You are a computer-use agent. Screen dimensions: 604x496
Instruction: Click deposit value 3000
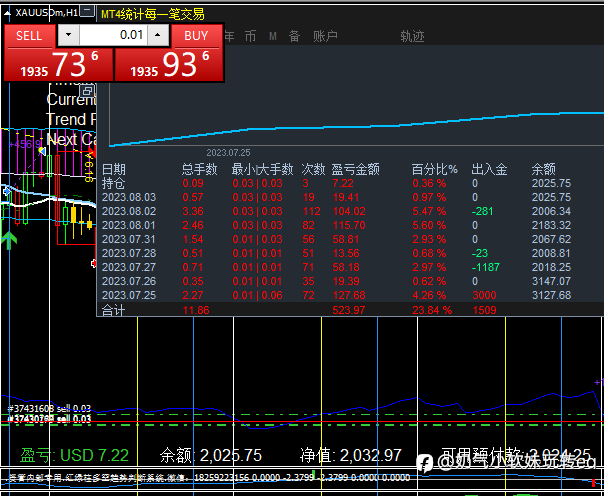click(485, 295)
